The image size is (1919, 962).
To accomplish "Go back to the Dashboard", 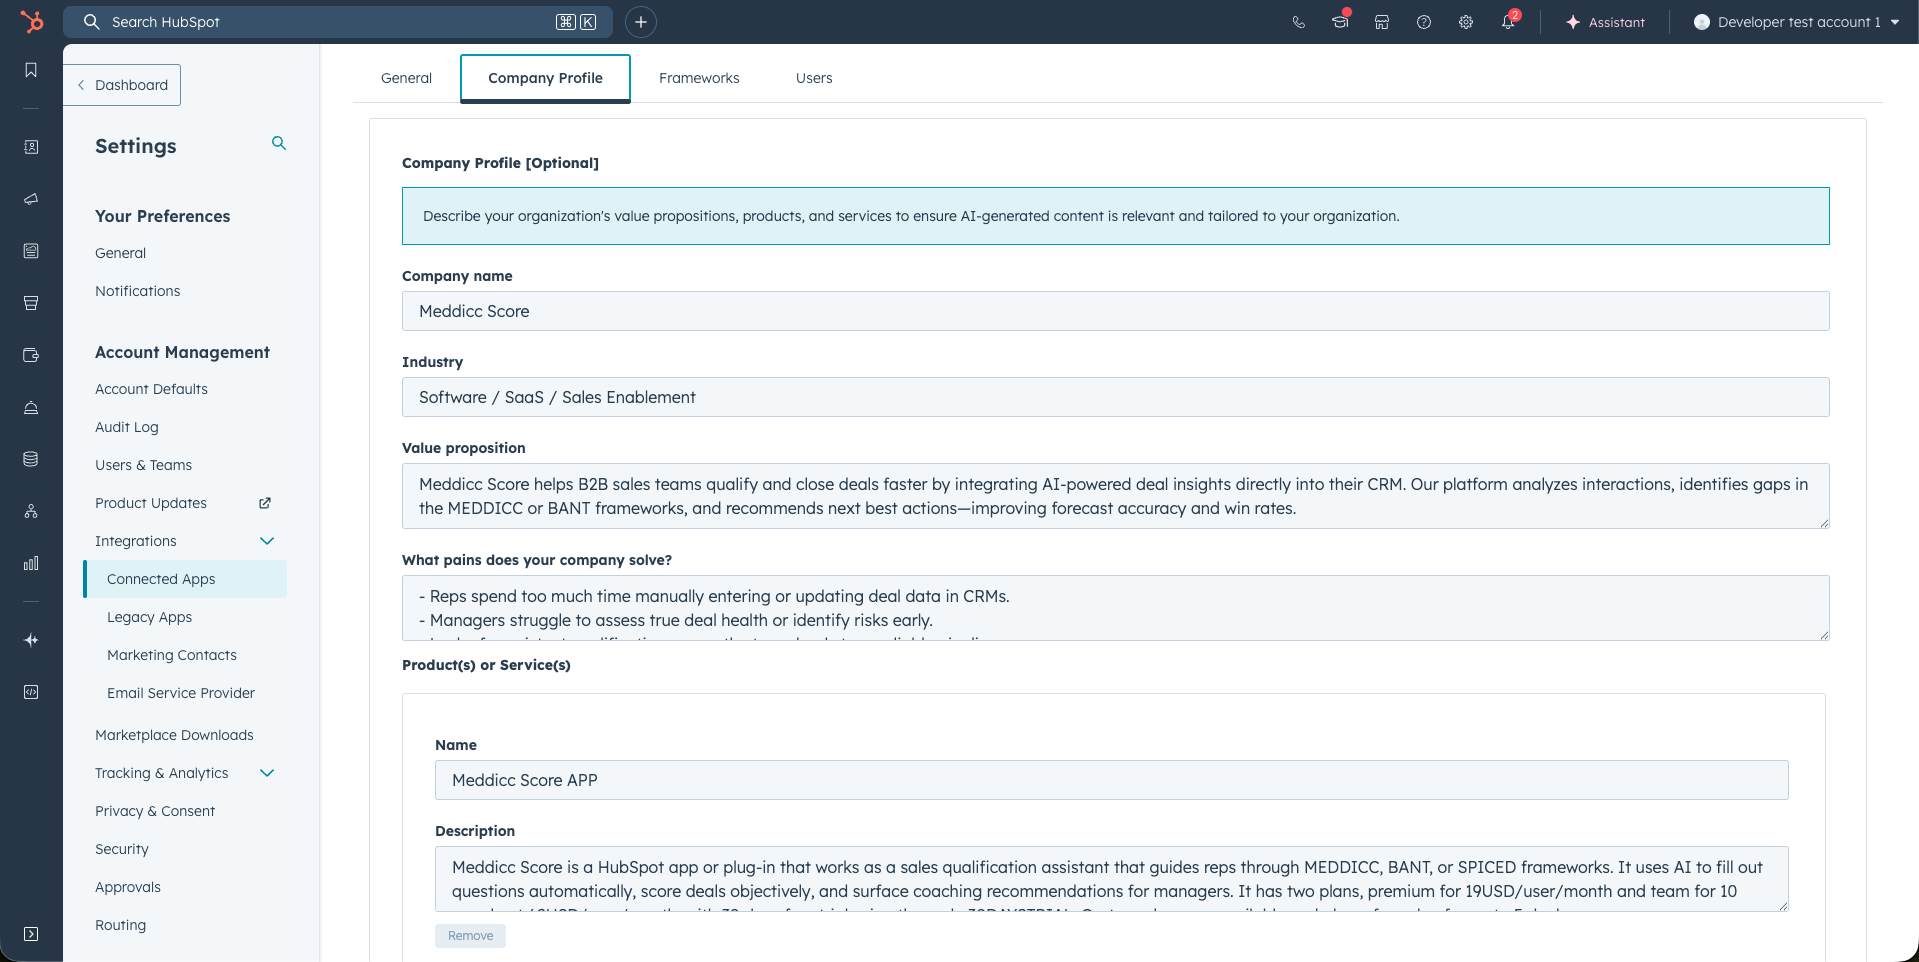I will point(122,85).
